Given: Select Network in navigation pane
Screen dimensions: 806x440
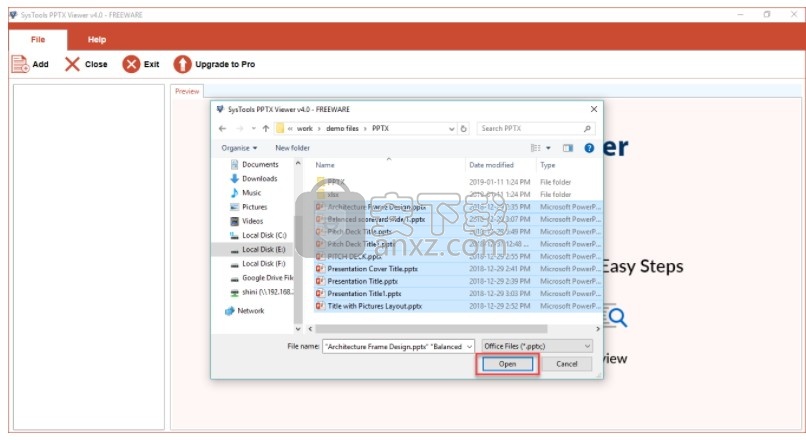Looking at the screenshot, I should coord(250,311).
